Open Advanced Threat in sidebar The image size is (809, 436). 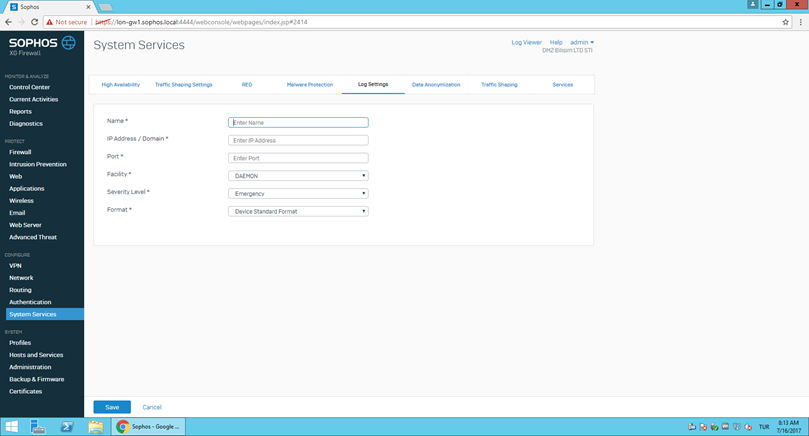pyautogui.click(x=33, y=237)
